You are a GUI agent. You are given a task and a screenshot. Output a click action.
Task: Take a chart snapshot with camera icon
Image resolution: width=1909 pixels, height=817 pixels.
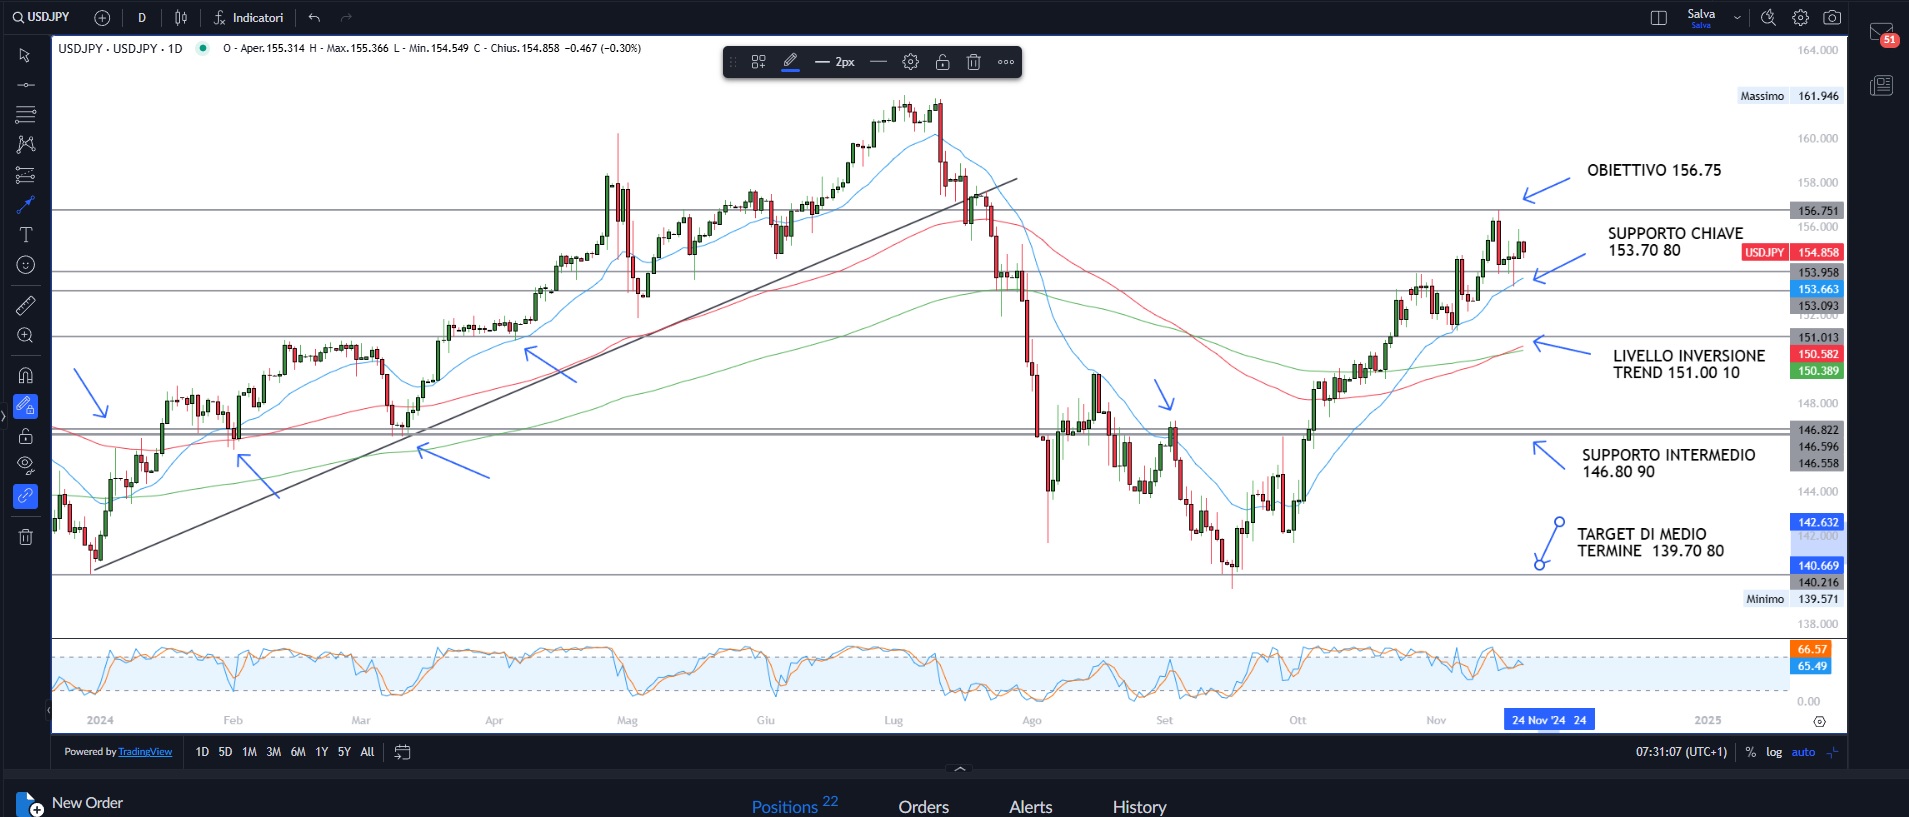(1832, 18)
